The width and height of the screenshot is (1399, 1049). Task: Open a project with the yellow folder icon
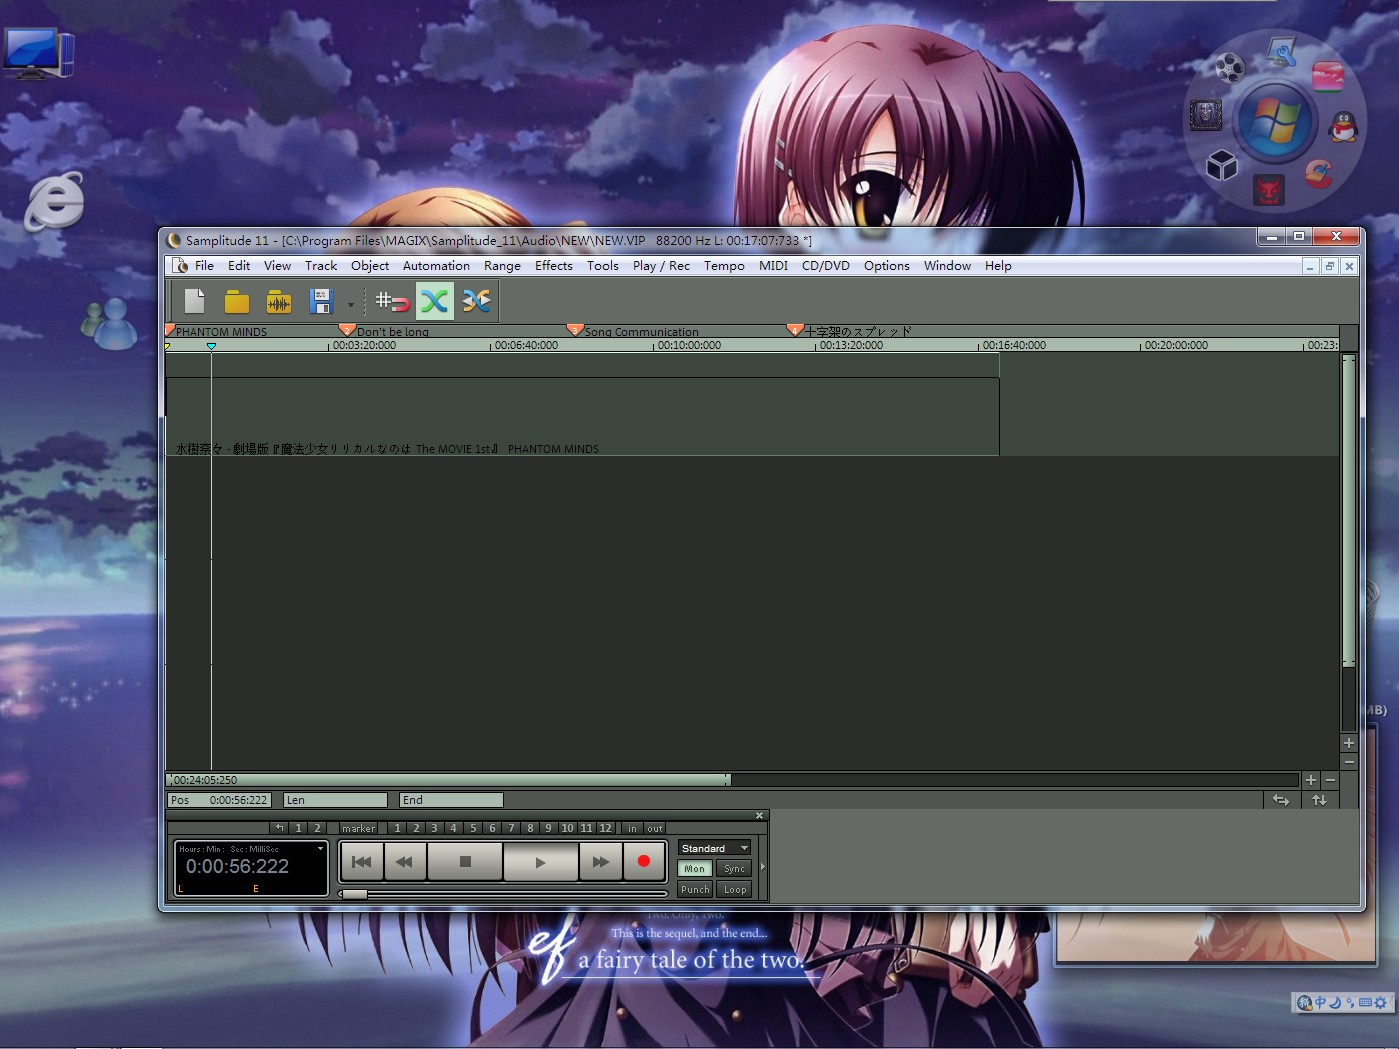point(237,301)
